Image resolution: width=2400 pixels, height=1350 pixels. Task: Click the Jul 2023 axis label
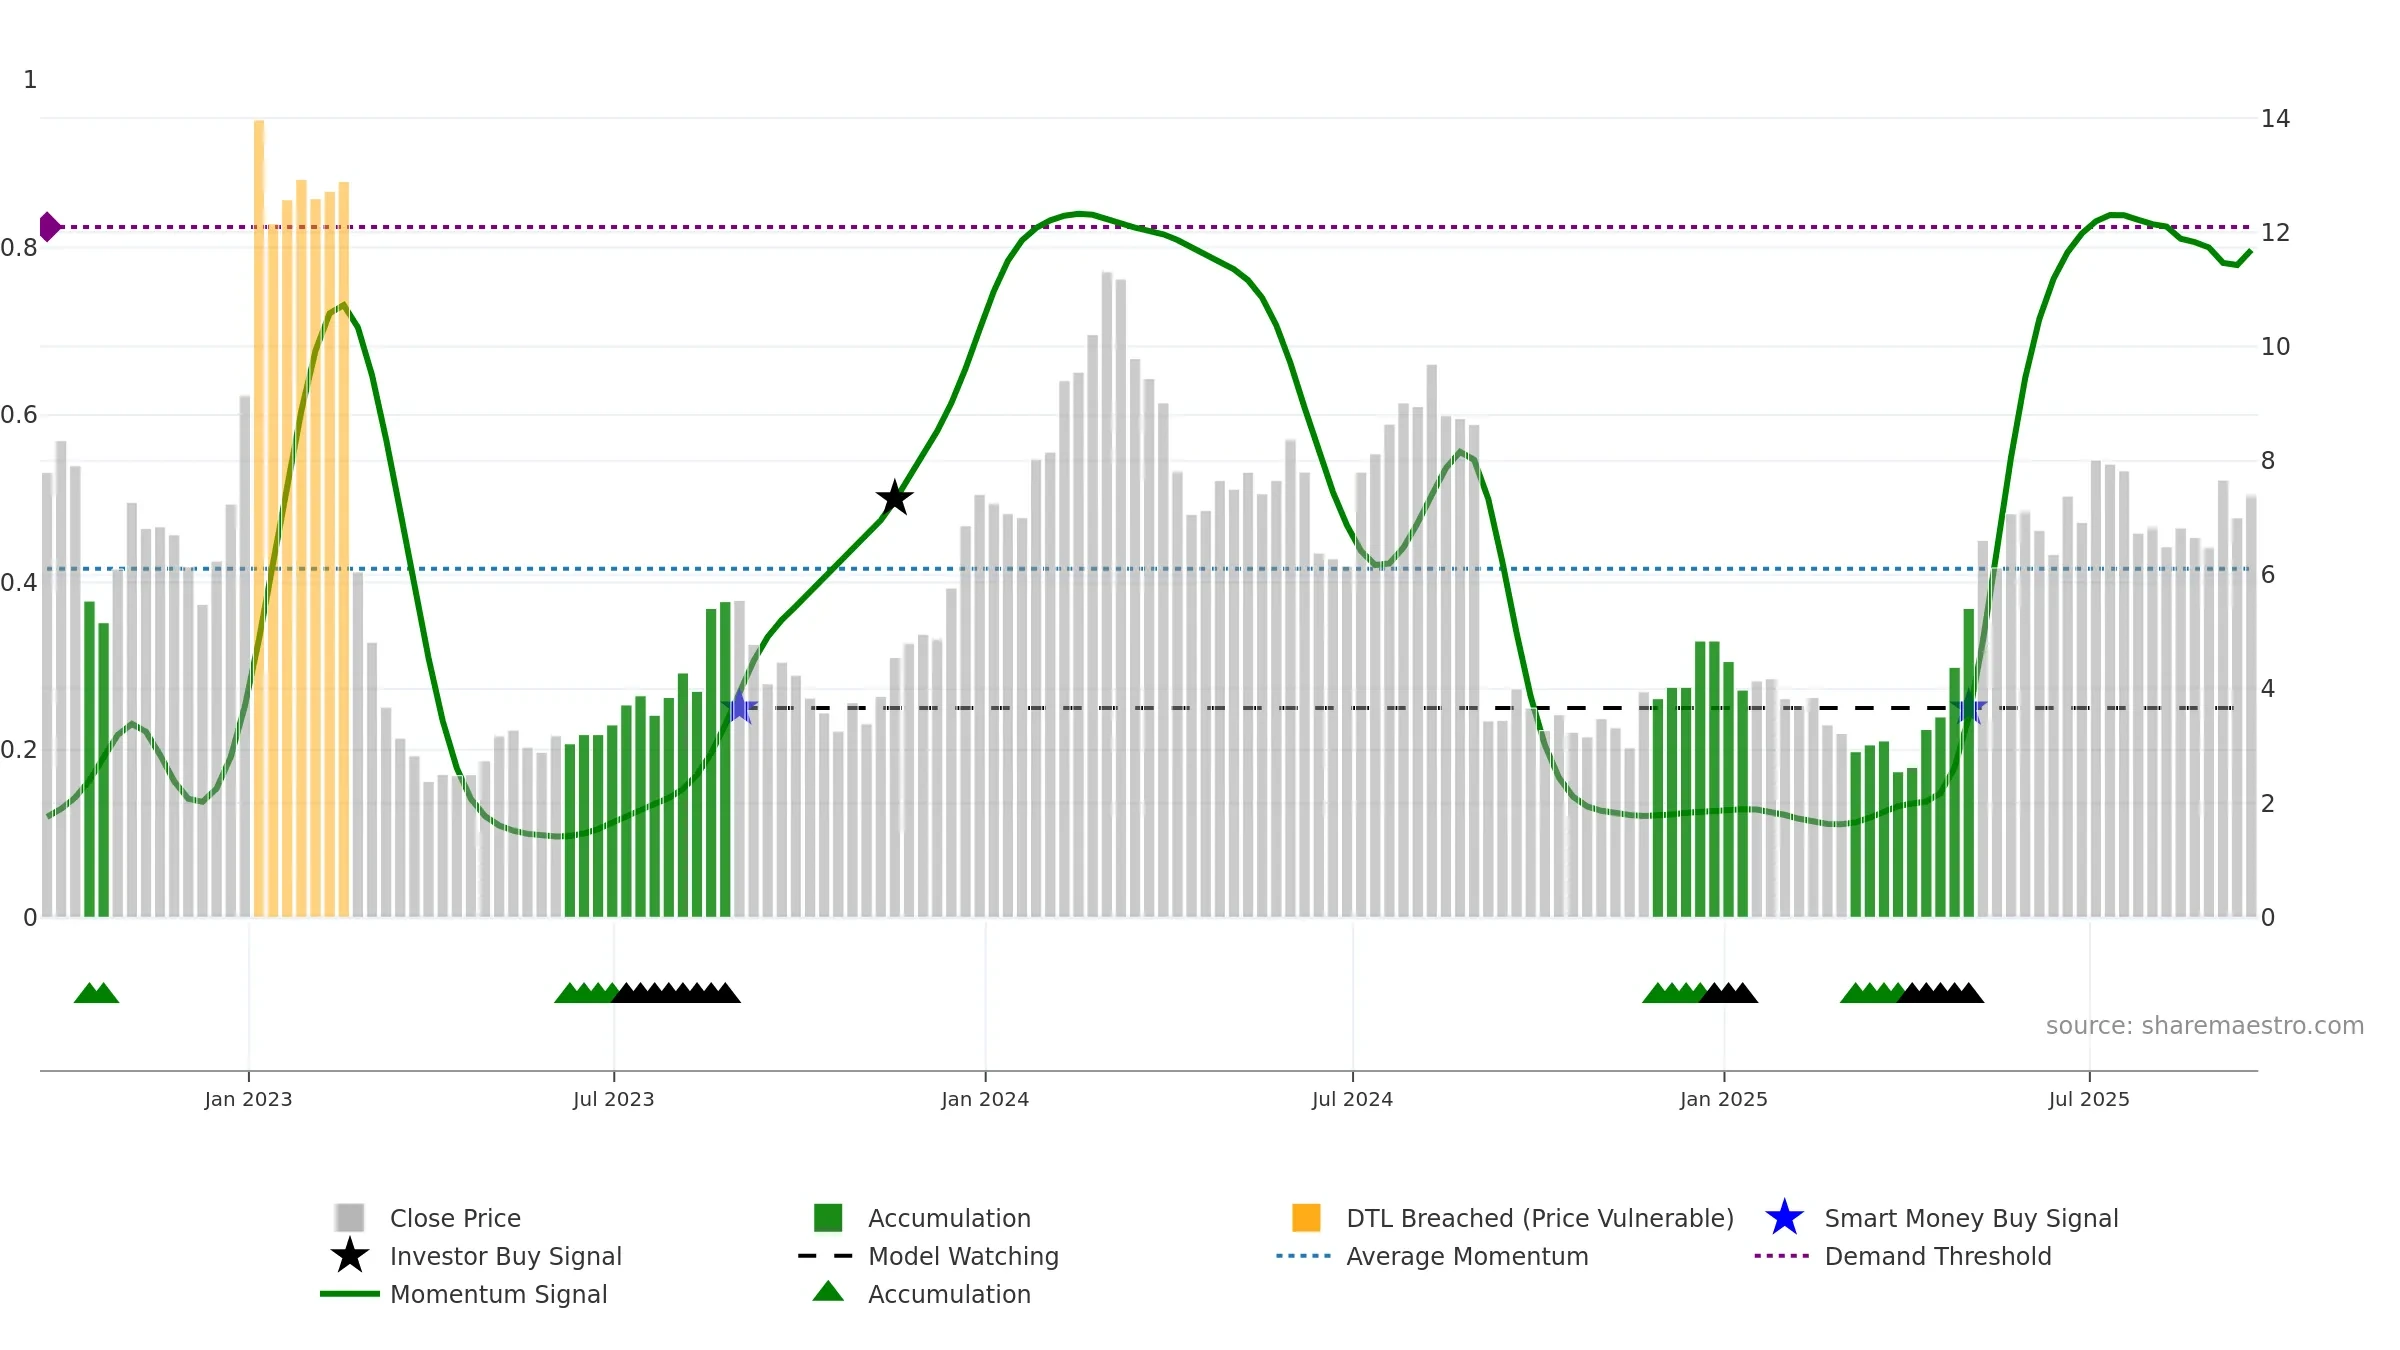point(613,1099)
